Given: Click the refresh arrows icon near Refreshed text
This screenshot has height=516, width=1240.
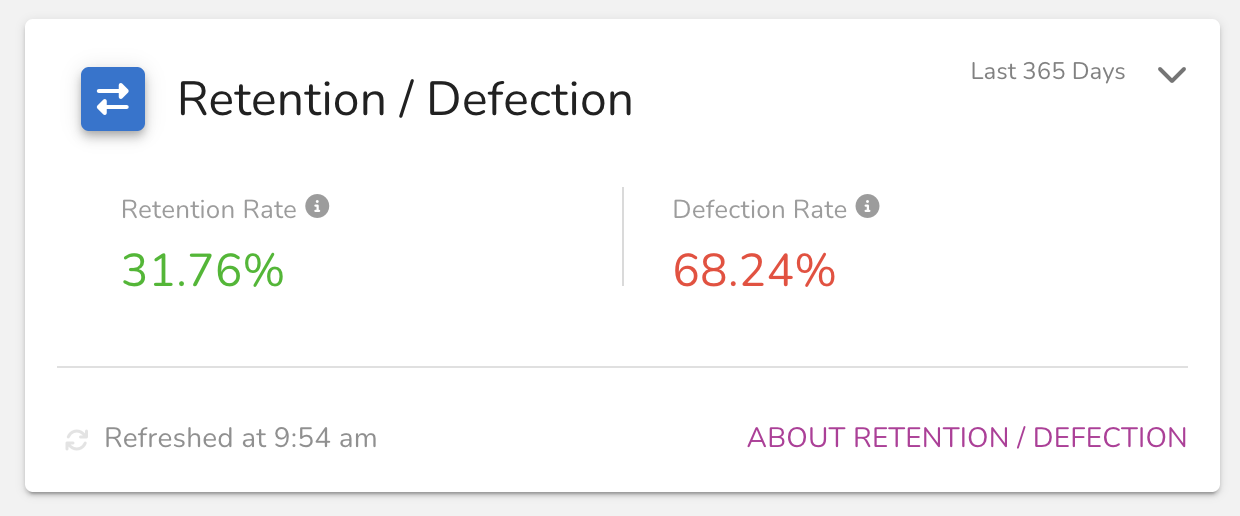Looking at the screenshot, I should point(77,439).
